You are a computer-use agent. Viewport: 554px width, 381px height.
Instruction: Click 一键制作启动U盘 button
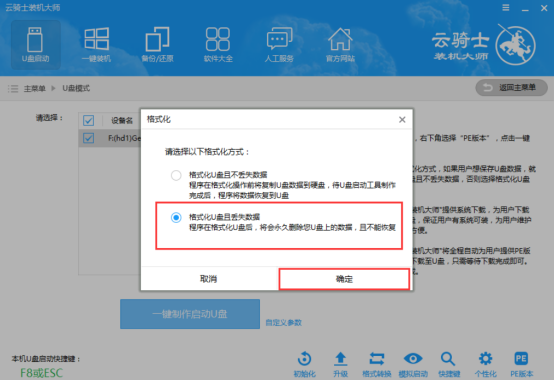click(x=190, y=314)
